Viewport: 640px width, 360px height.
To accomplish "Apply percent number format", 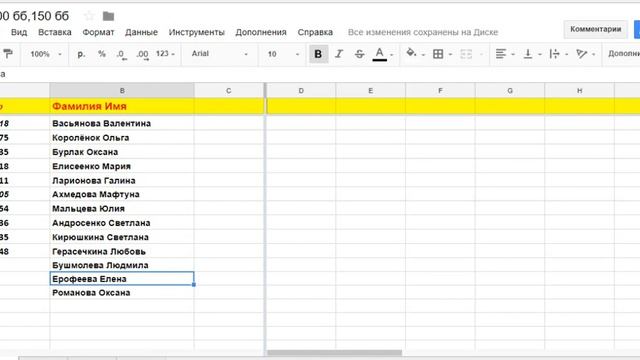I will 102,54.
